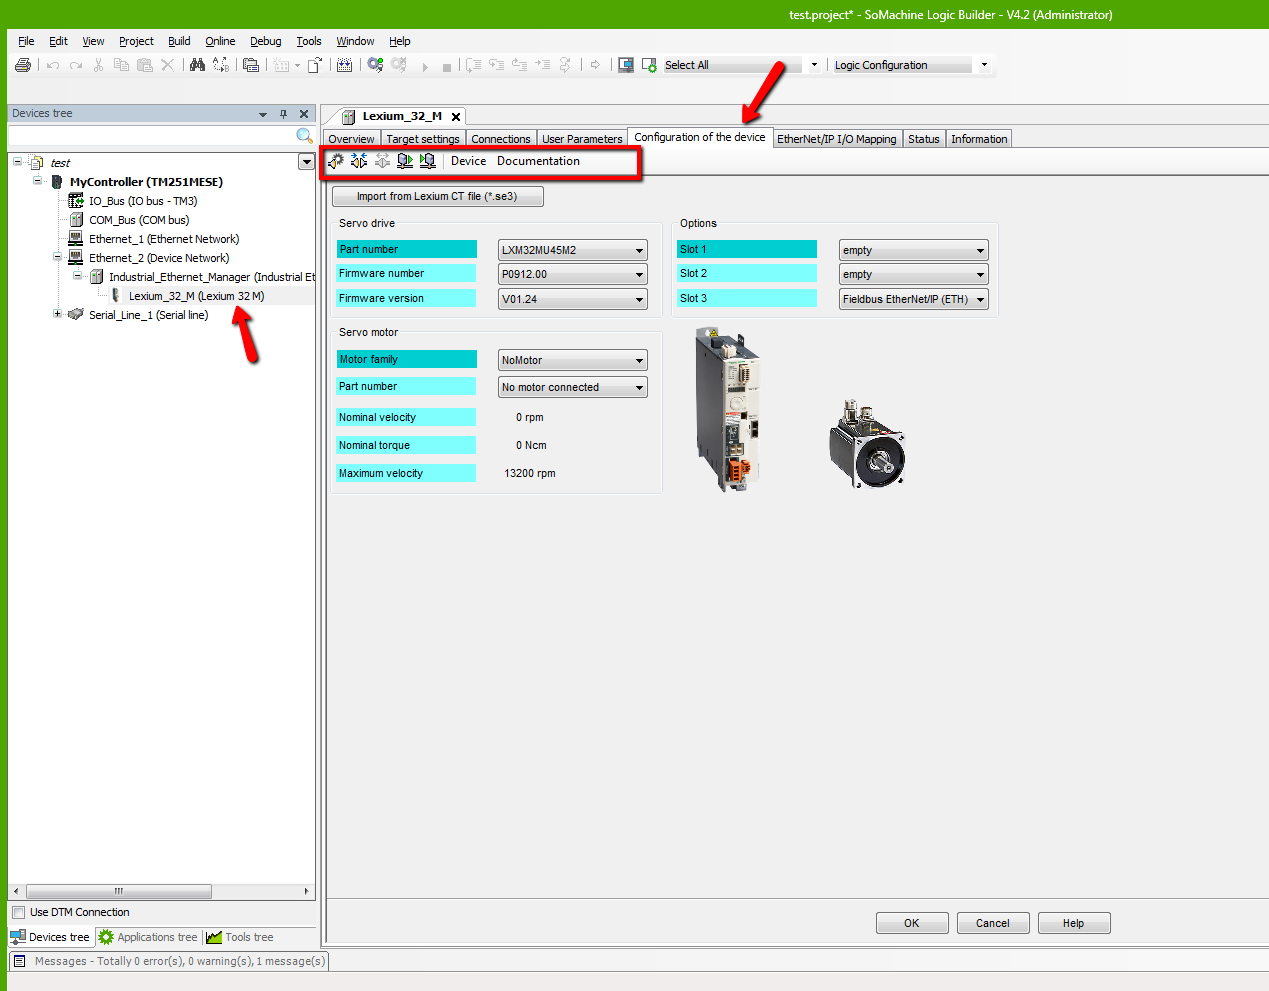
Task: Click the Paste clipboard icon
Action: pos(145,65)
